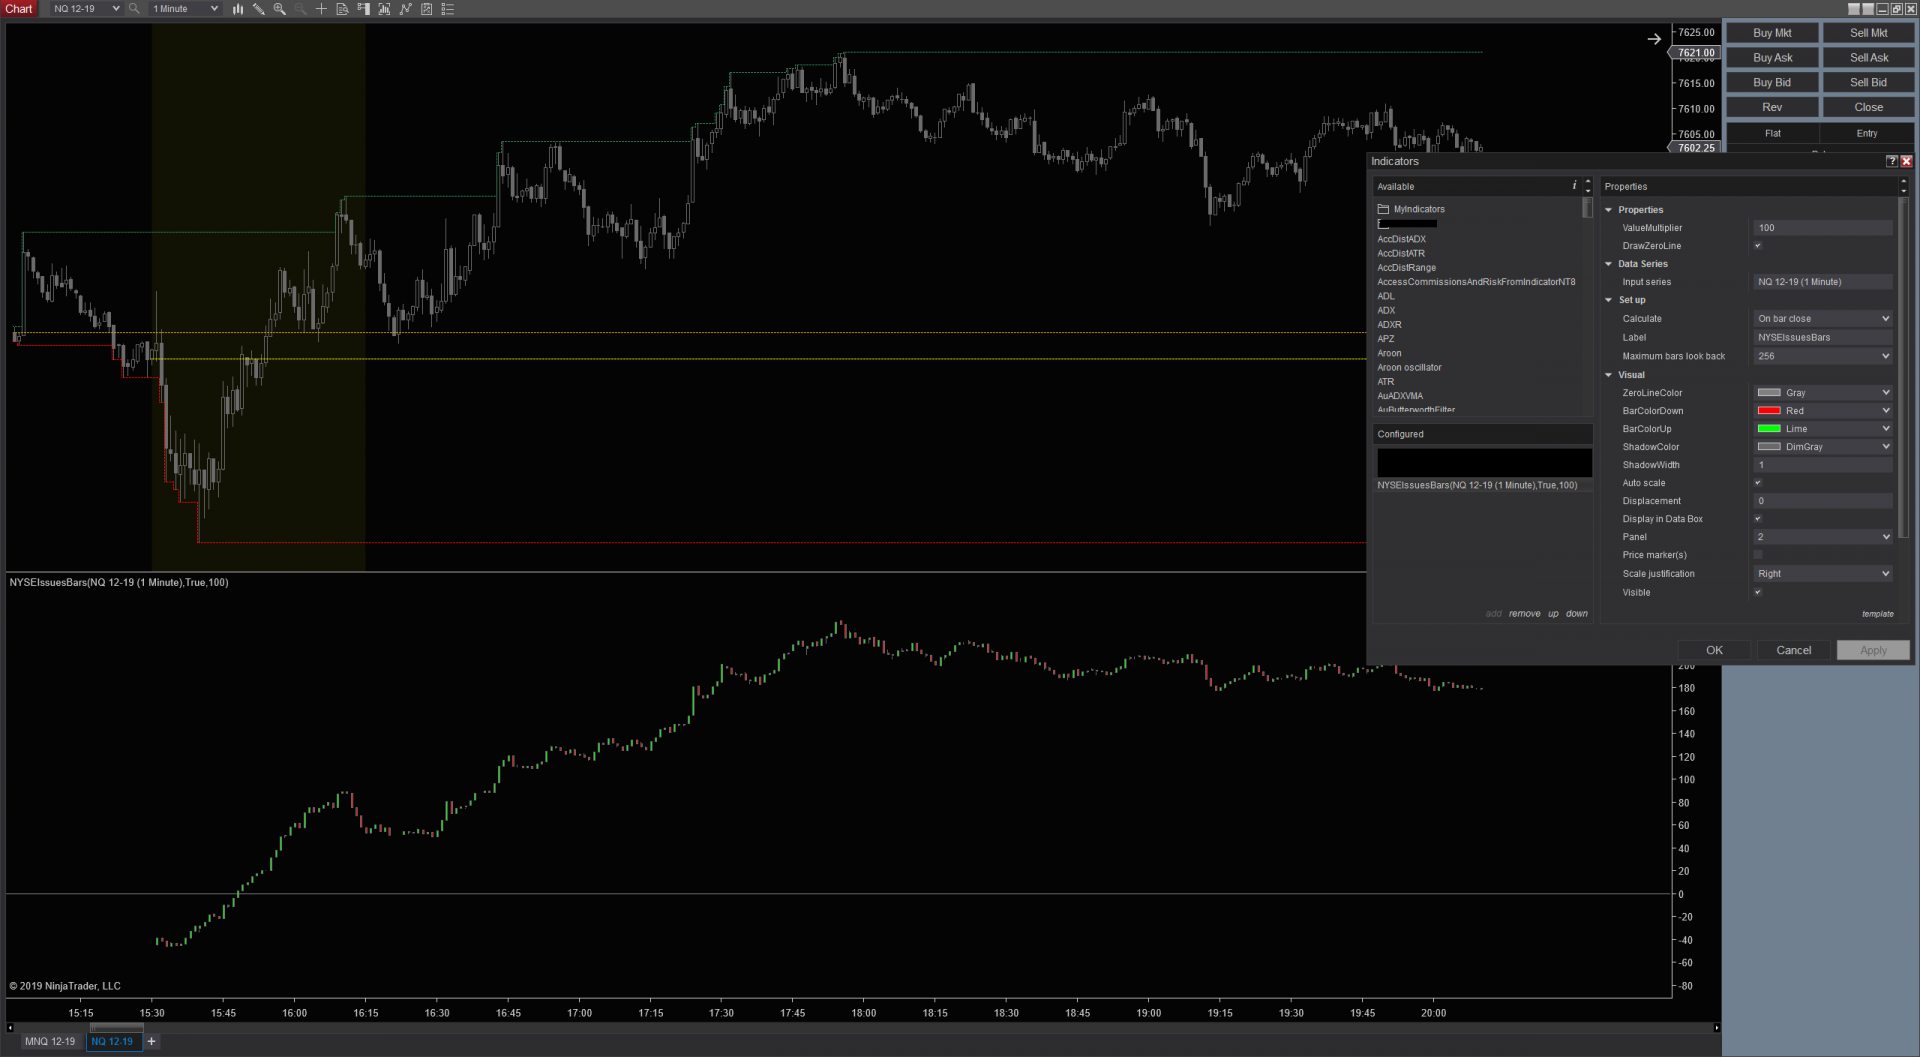Open the bar type chart style icon
Image resolution: width=1920 pixels, height=1057 pixels.
pyautogui.click(x=238, y=9)
